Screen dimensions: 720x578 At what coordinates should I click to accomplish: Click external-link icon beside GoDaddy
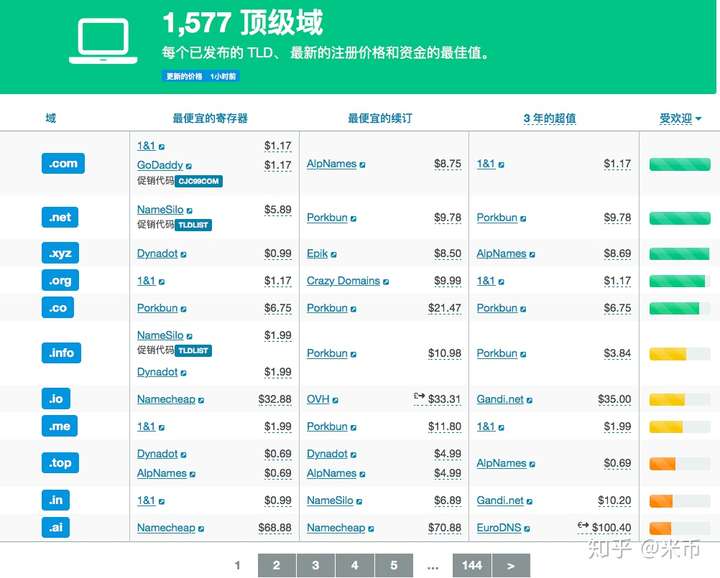[189, 166]
